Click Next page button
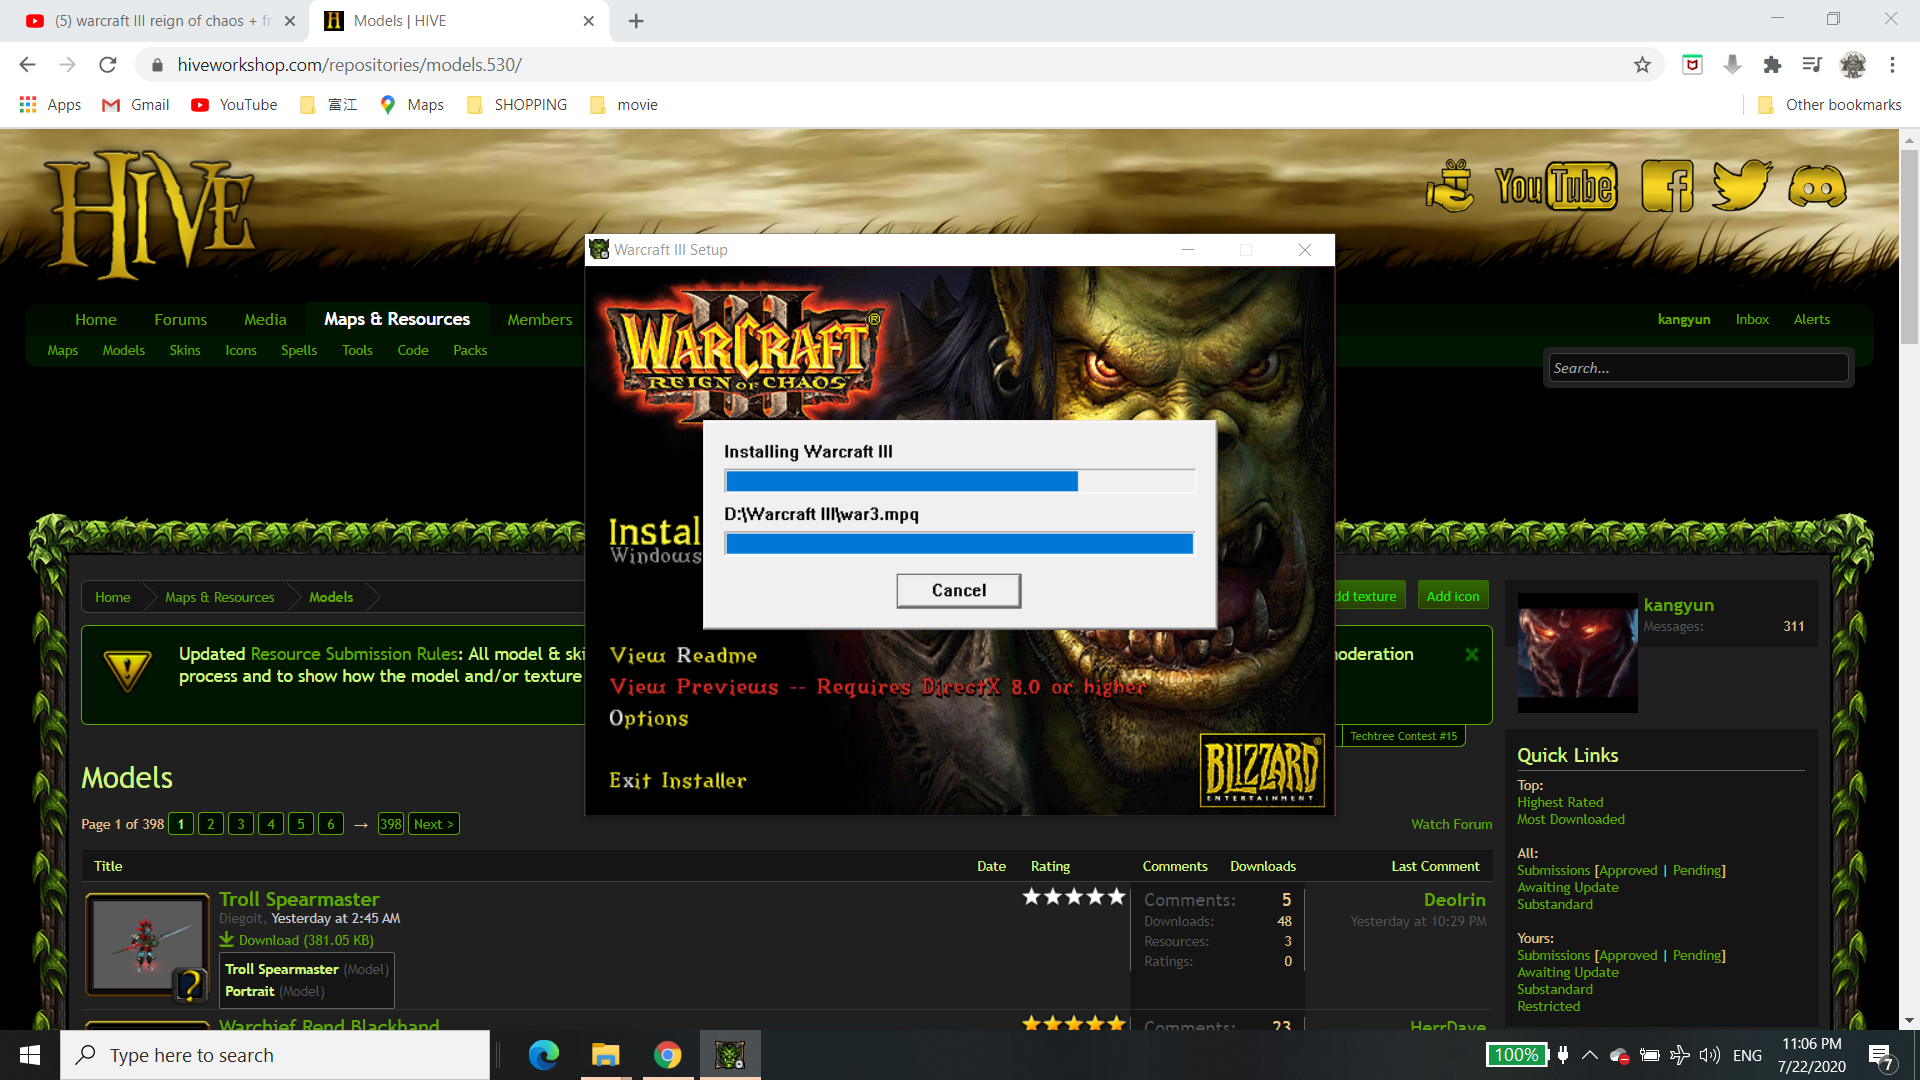This screenshot has width=1920, height=1080. click(x=434, y=824)
